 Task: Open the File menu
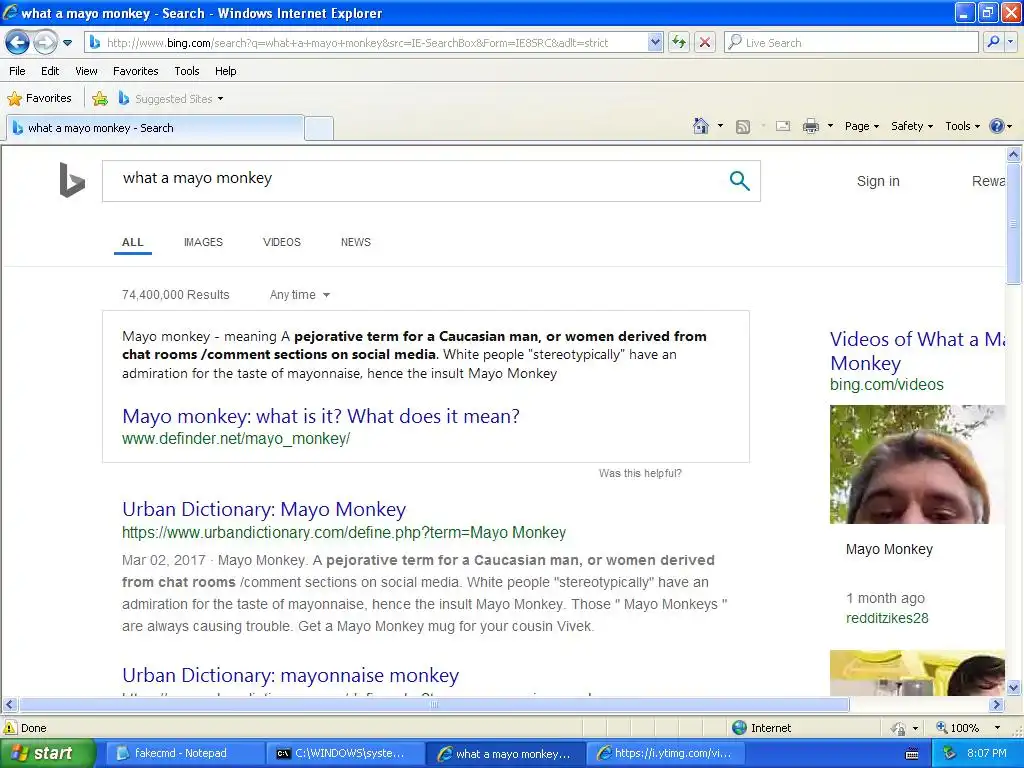point(18,71)
